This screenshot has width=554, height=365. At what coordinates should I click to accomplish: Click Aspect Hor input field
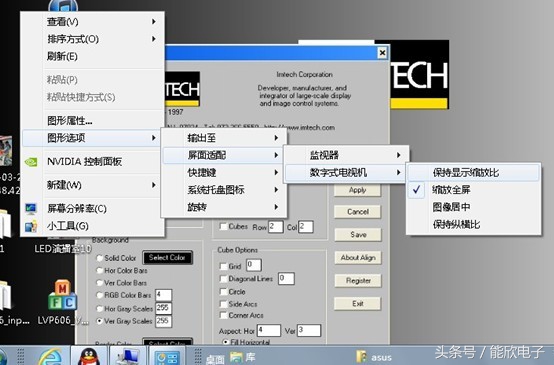tap(269, 331)
